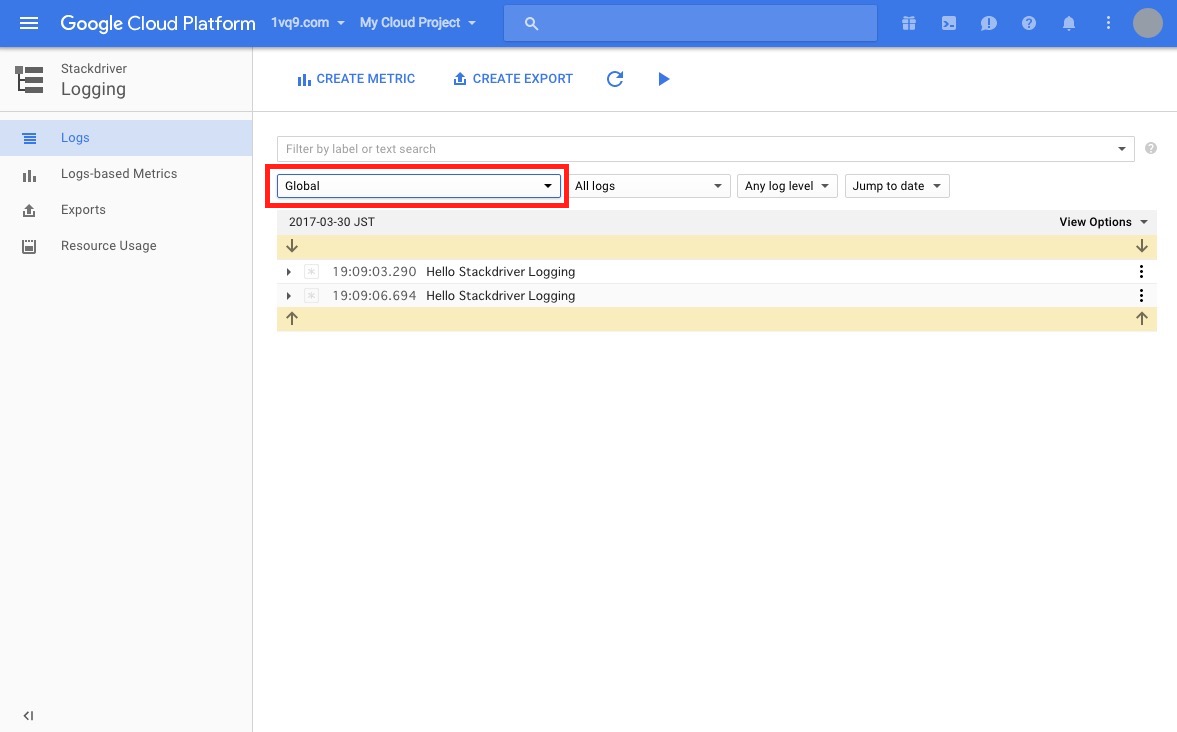Open the notifications bell
Screen dimensions: 1177x732
[1069, 23]
